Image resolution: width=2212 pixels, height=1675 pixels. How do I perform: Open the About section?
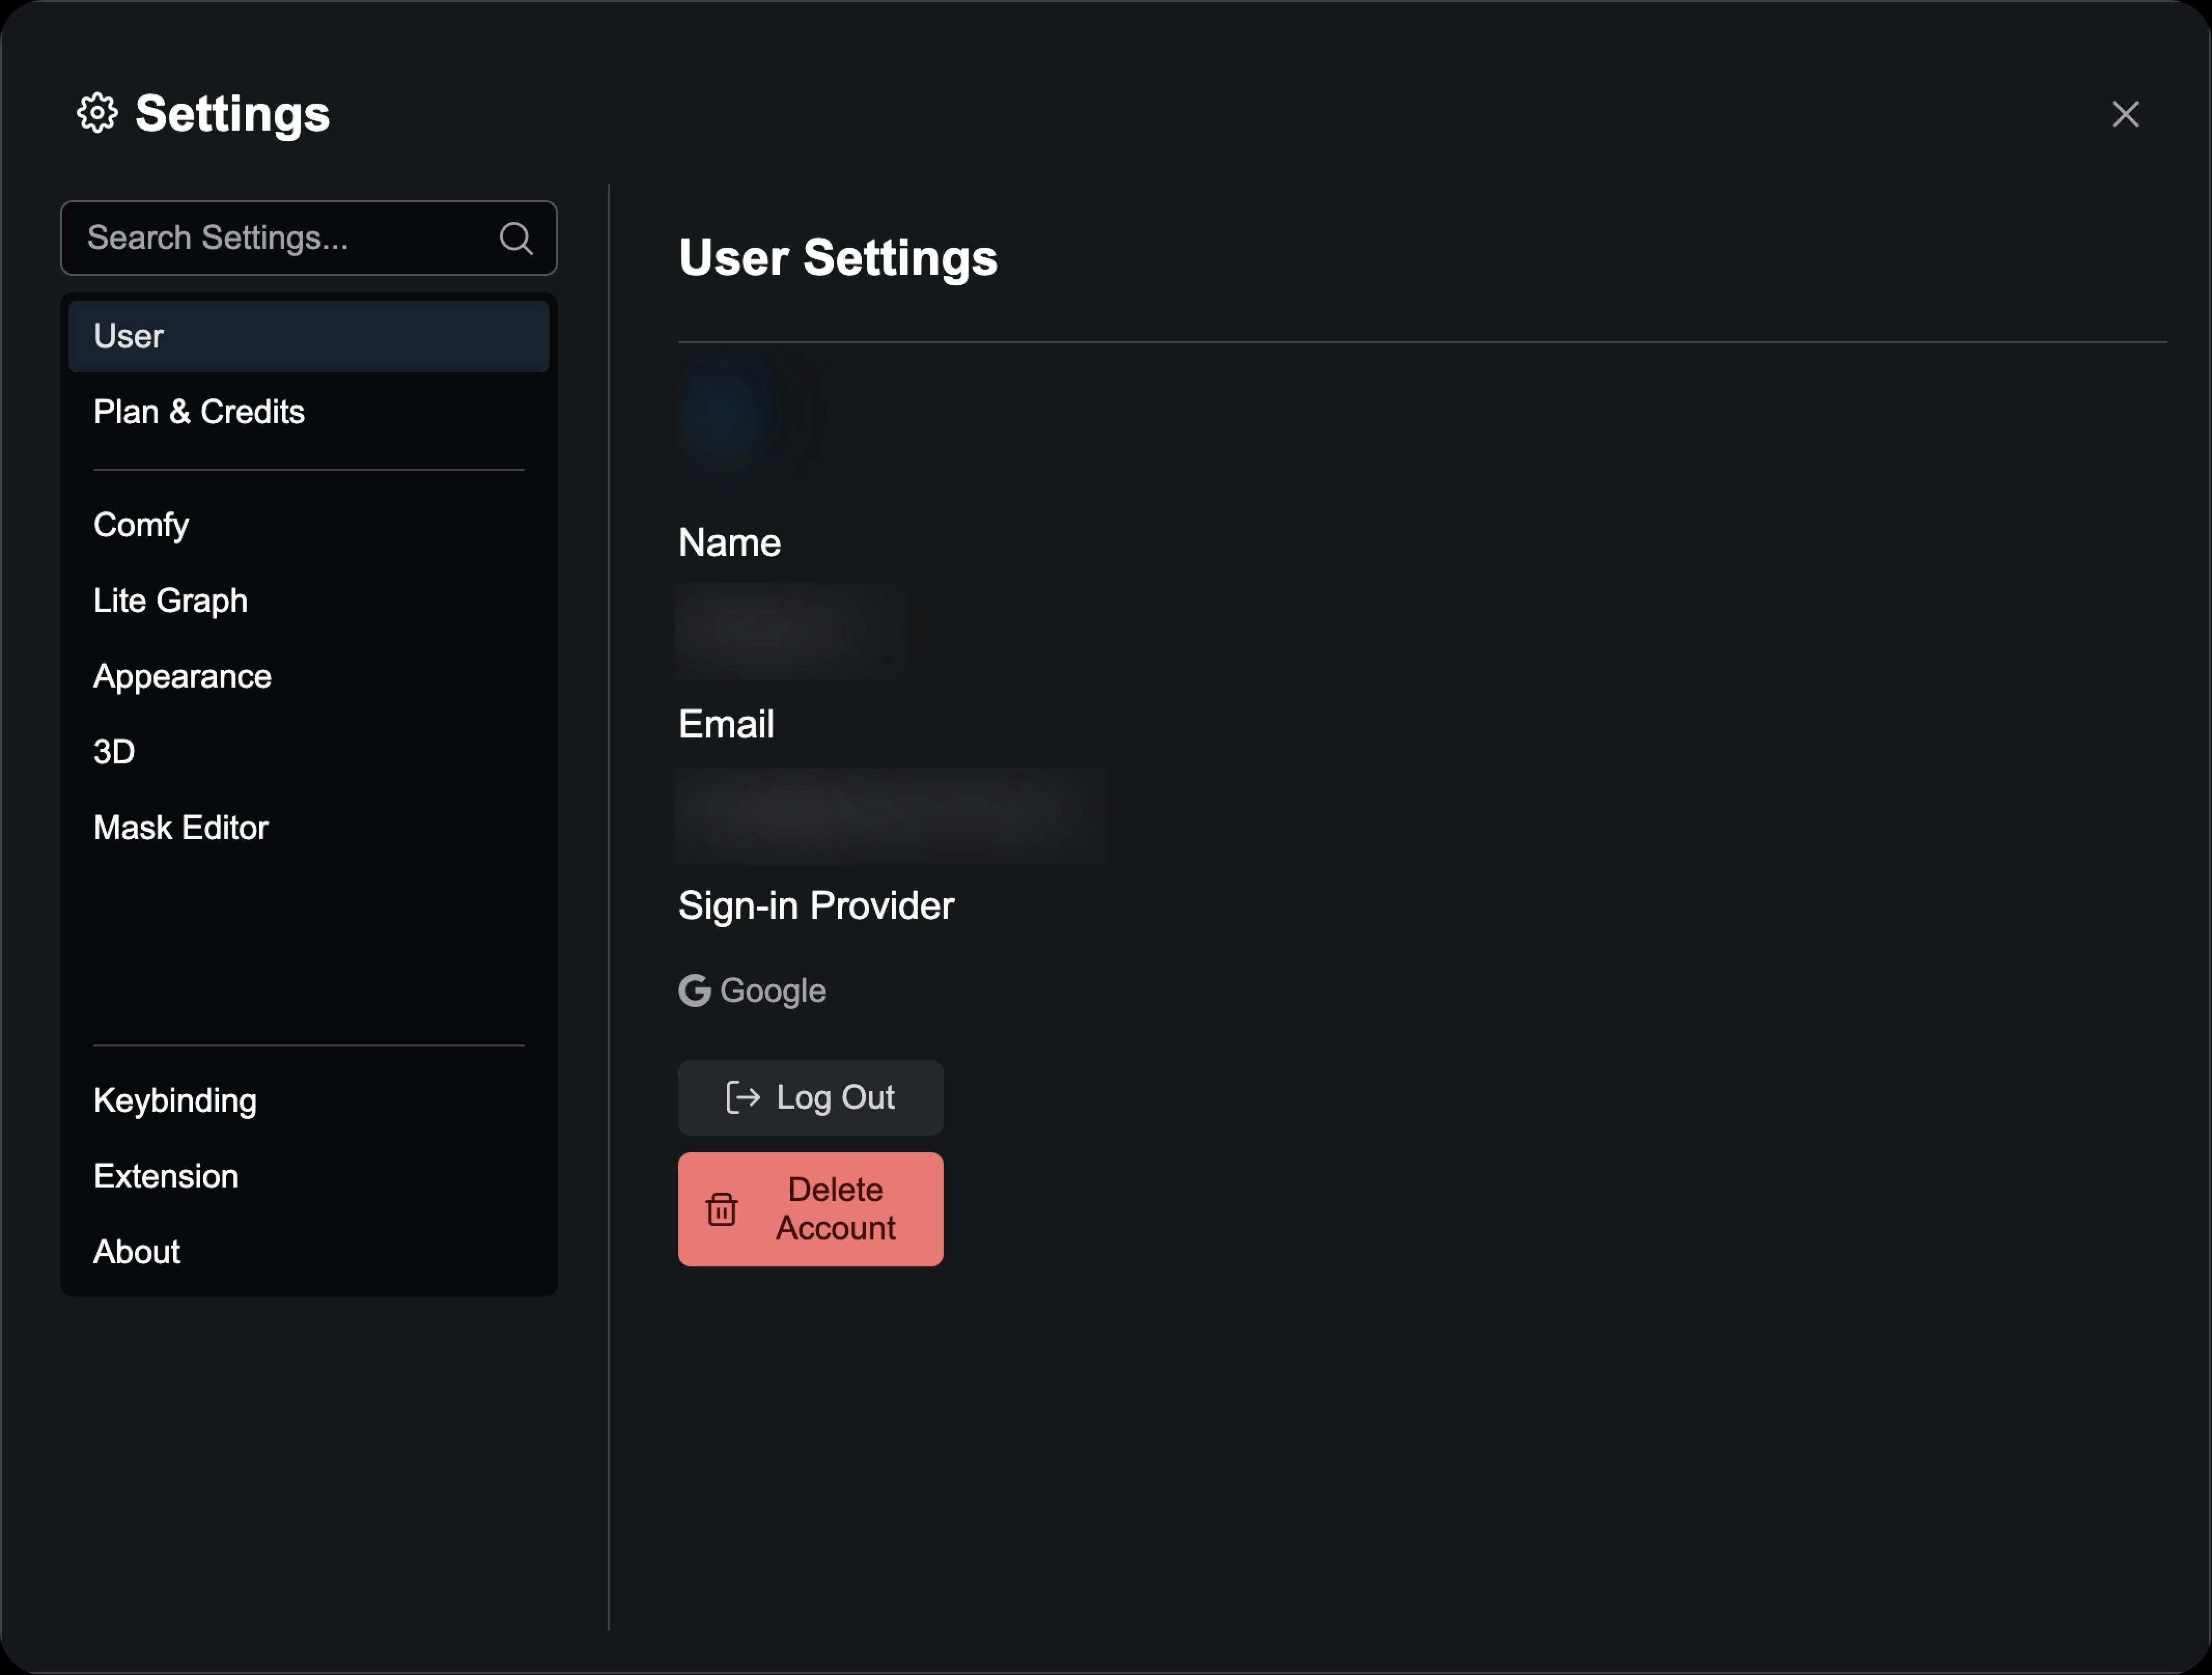[136, 1251]
